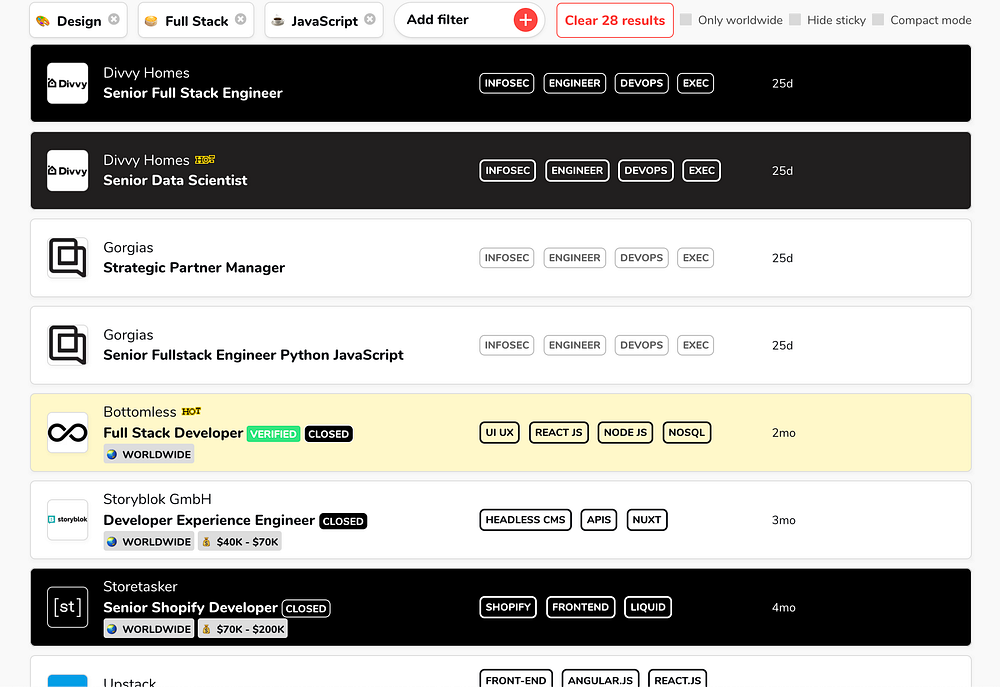This screenshot has height=687, width=1000.
Task: Click FRONT-END tag on Upstack row
Action: [516, 679]
